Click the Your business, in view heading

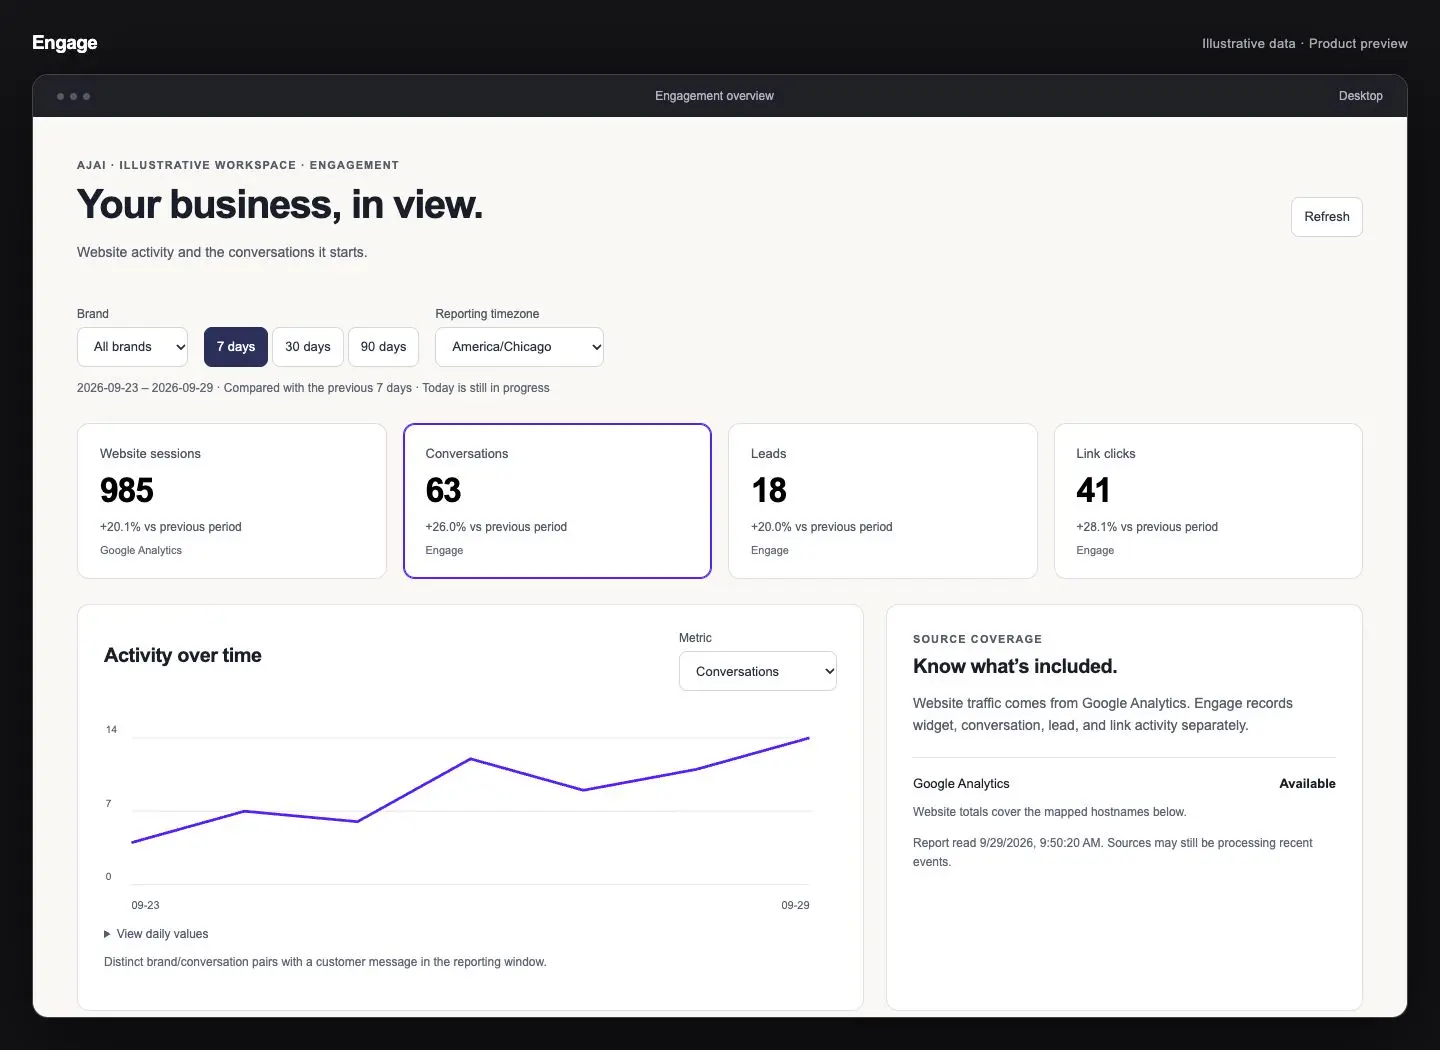(x=280, y=205)
